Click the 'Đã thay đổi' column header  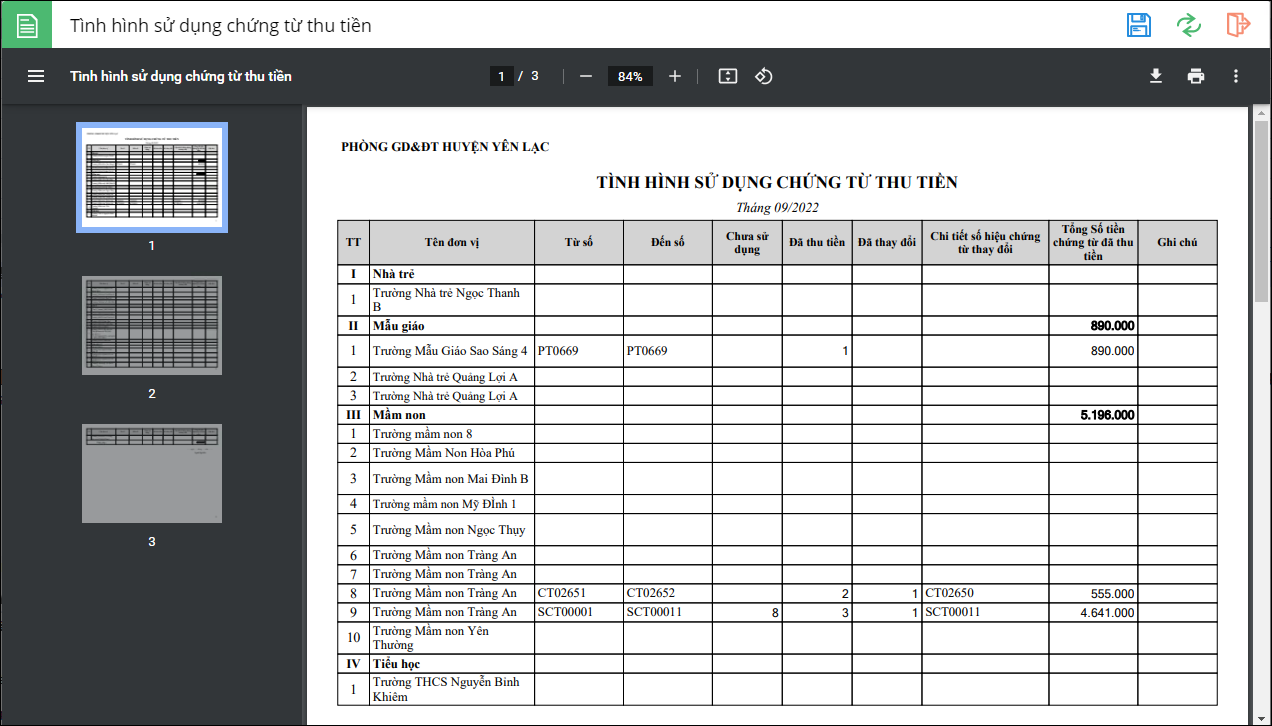pos(887,242)
